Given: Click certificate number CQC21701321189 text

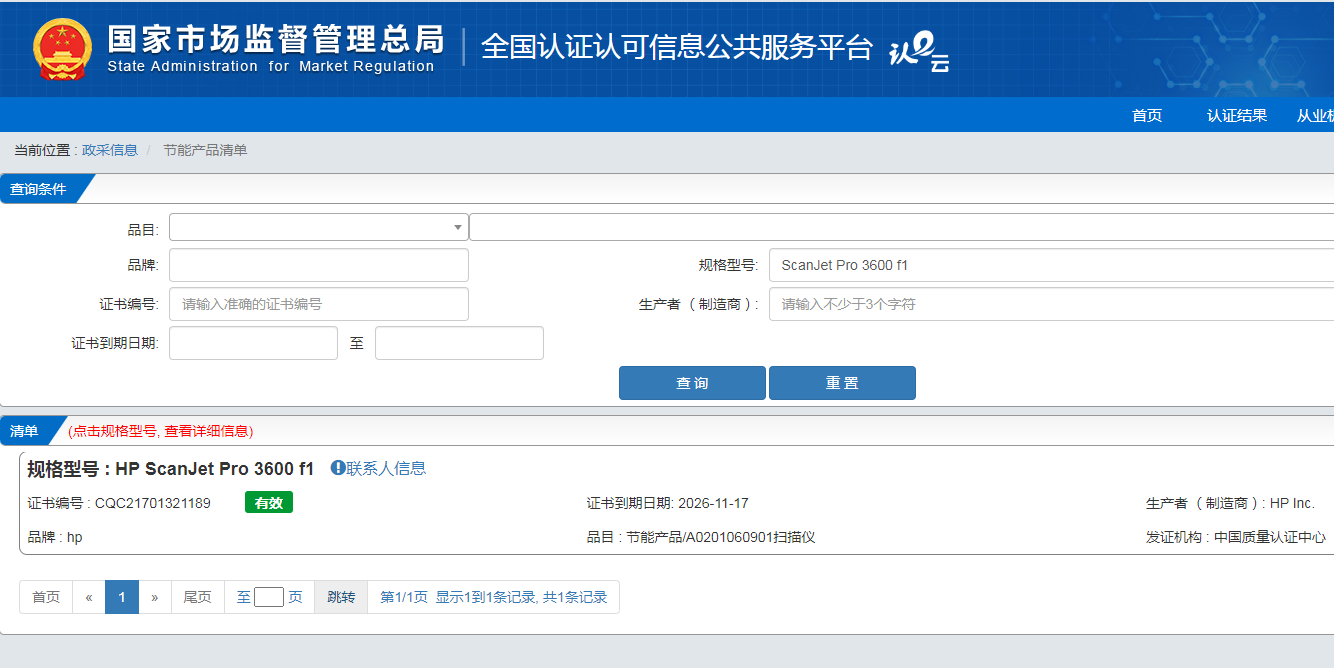Looking at the screenshot, I should [153, 503].
